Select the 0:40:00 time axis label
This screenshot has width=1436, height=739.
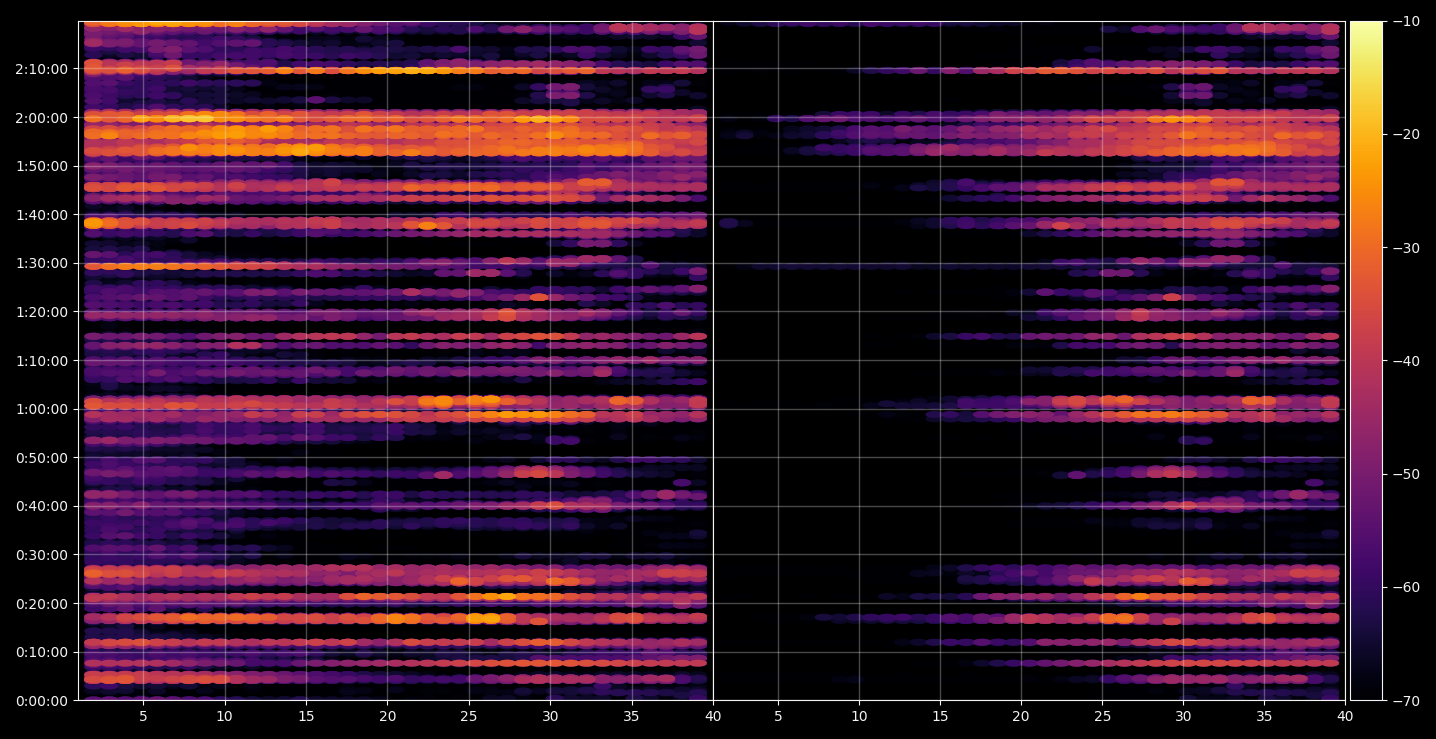tap(42, 506)
